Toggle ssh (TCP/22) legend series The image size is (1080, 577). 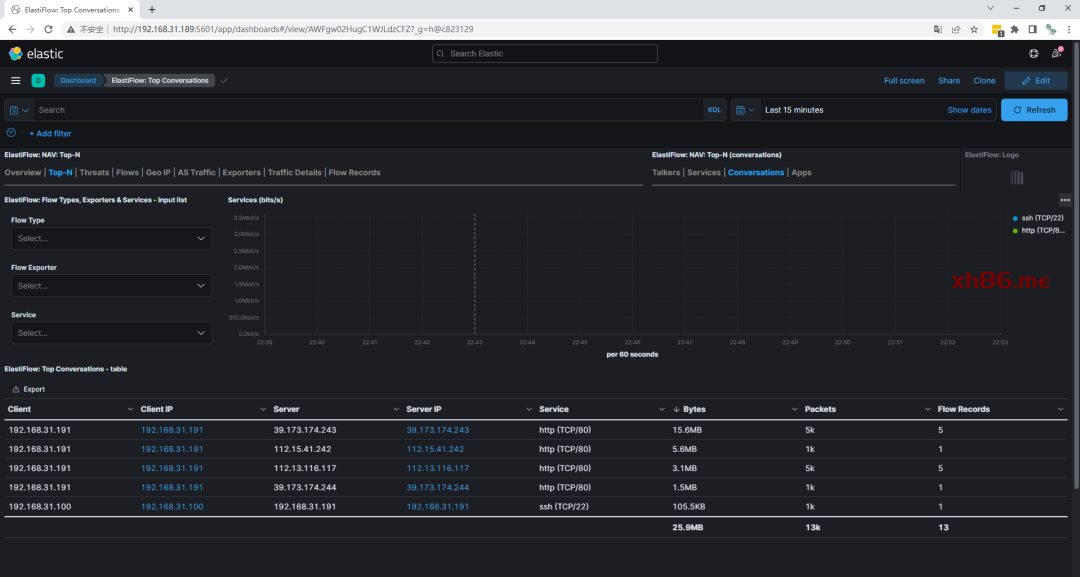1039,218
